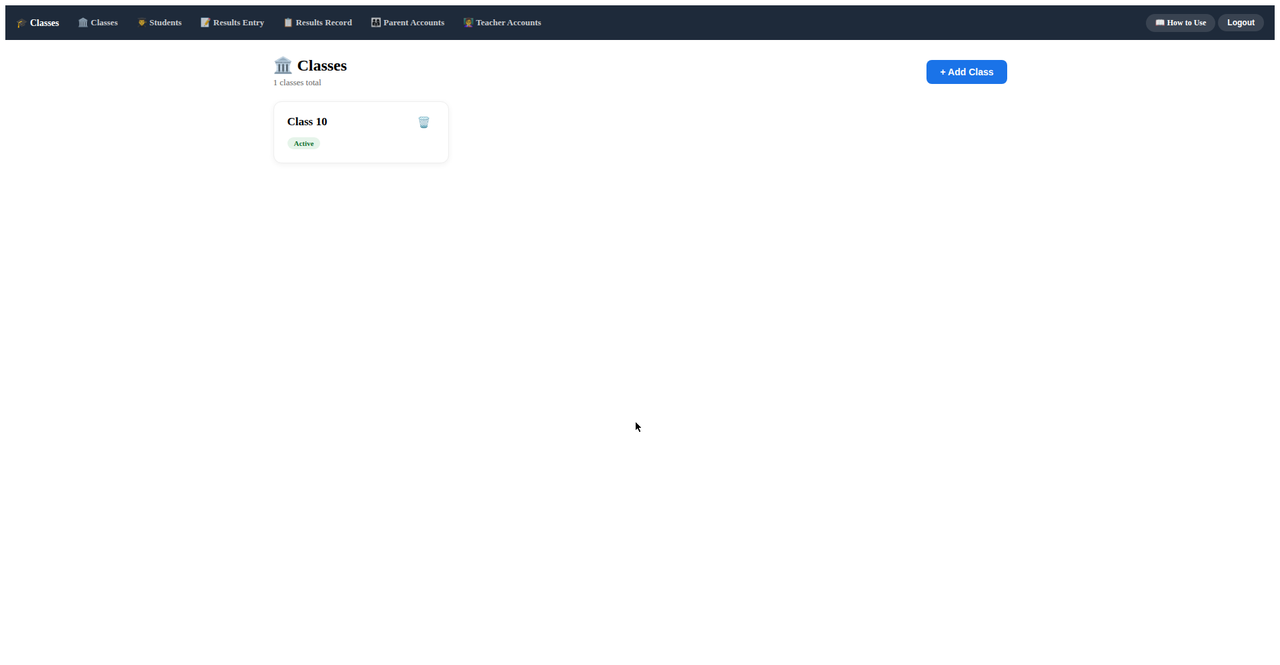This screenshot has height=665, width=1280.
Task: Open the Students page
Action: [159, 22]
